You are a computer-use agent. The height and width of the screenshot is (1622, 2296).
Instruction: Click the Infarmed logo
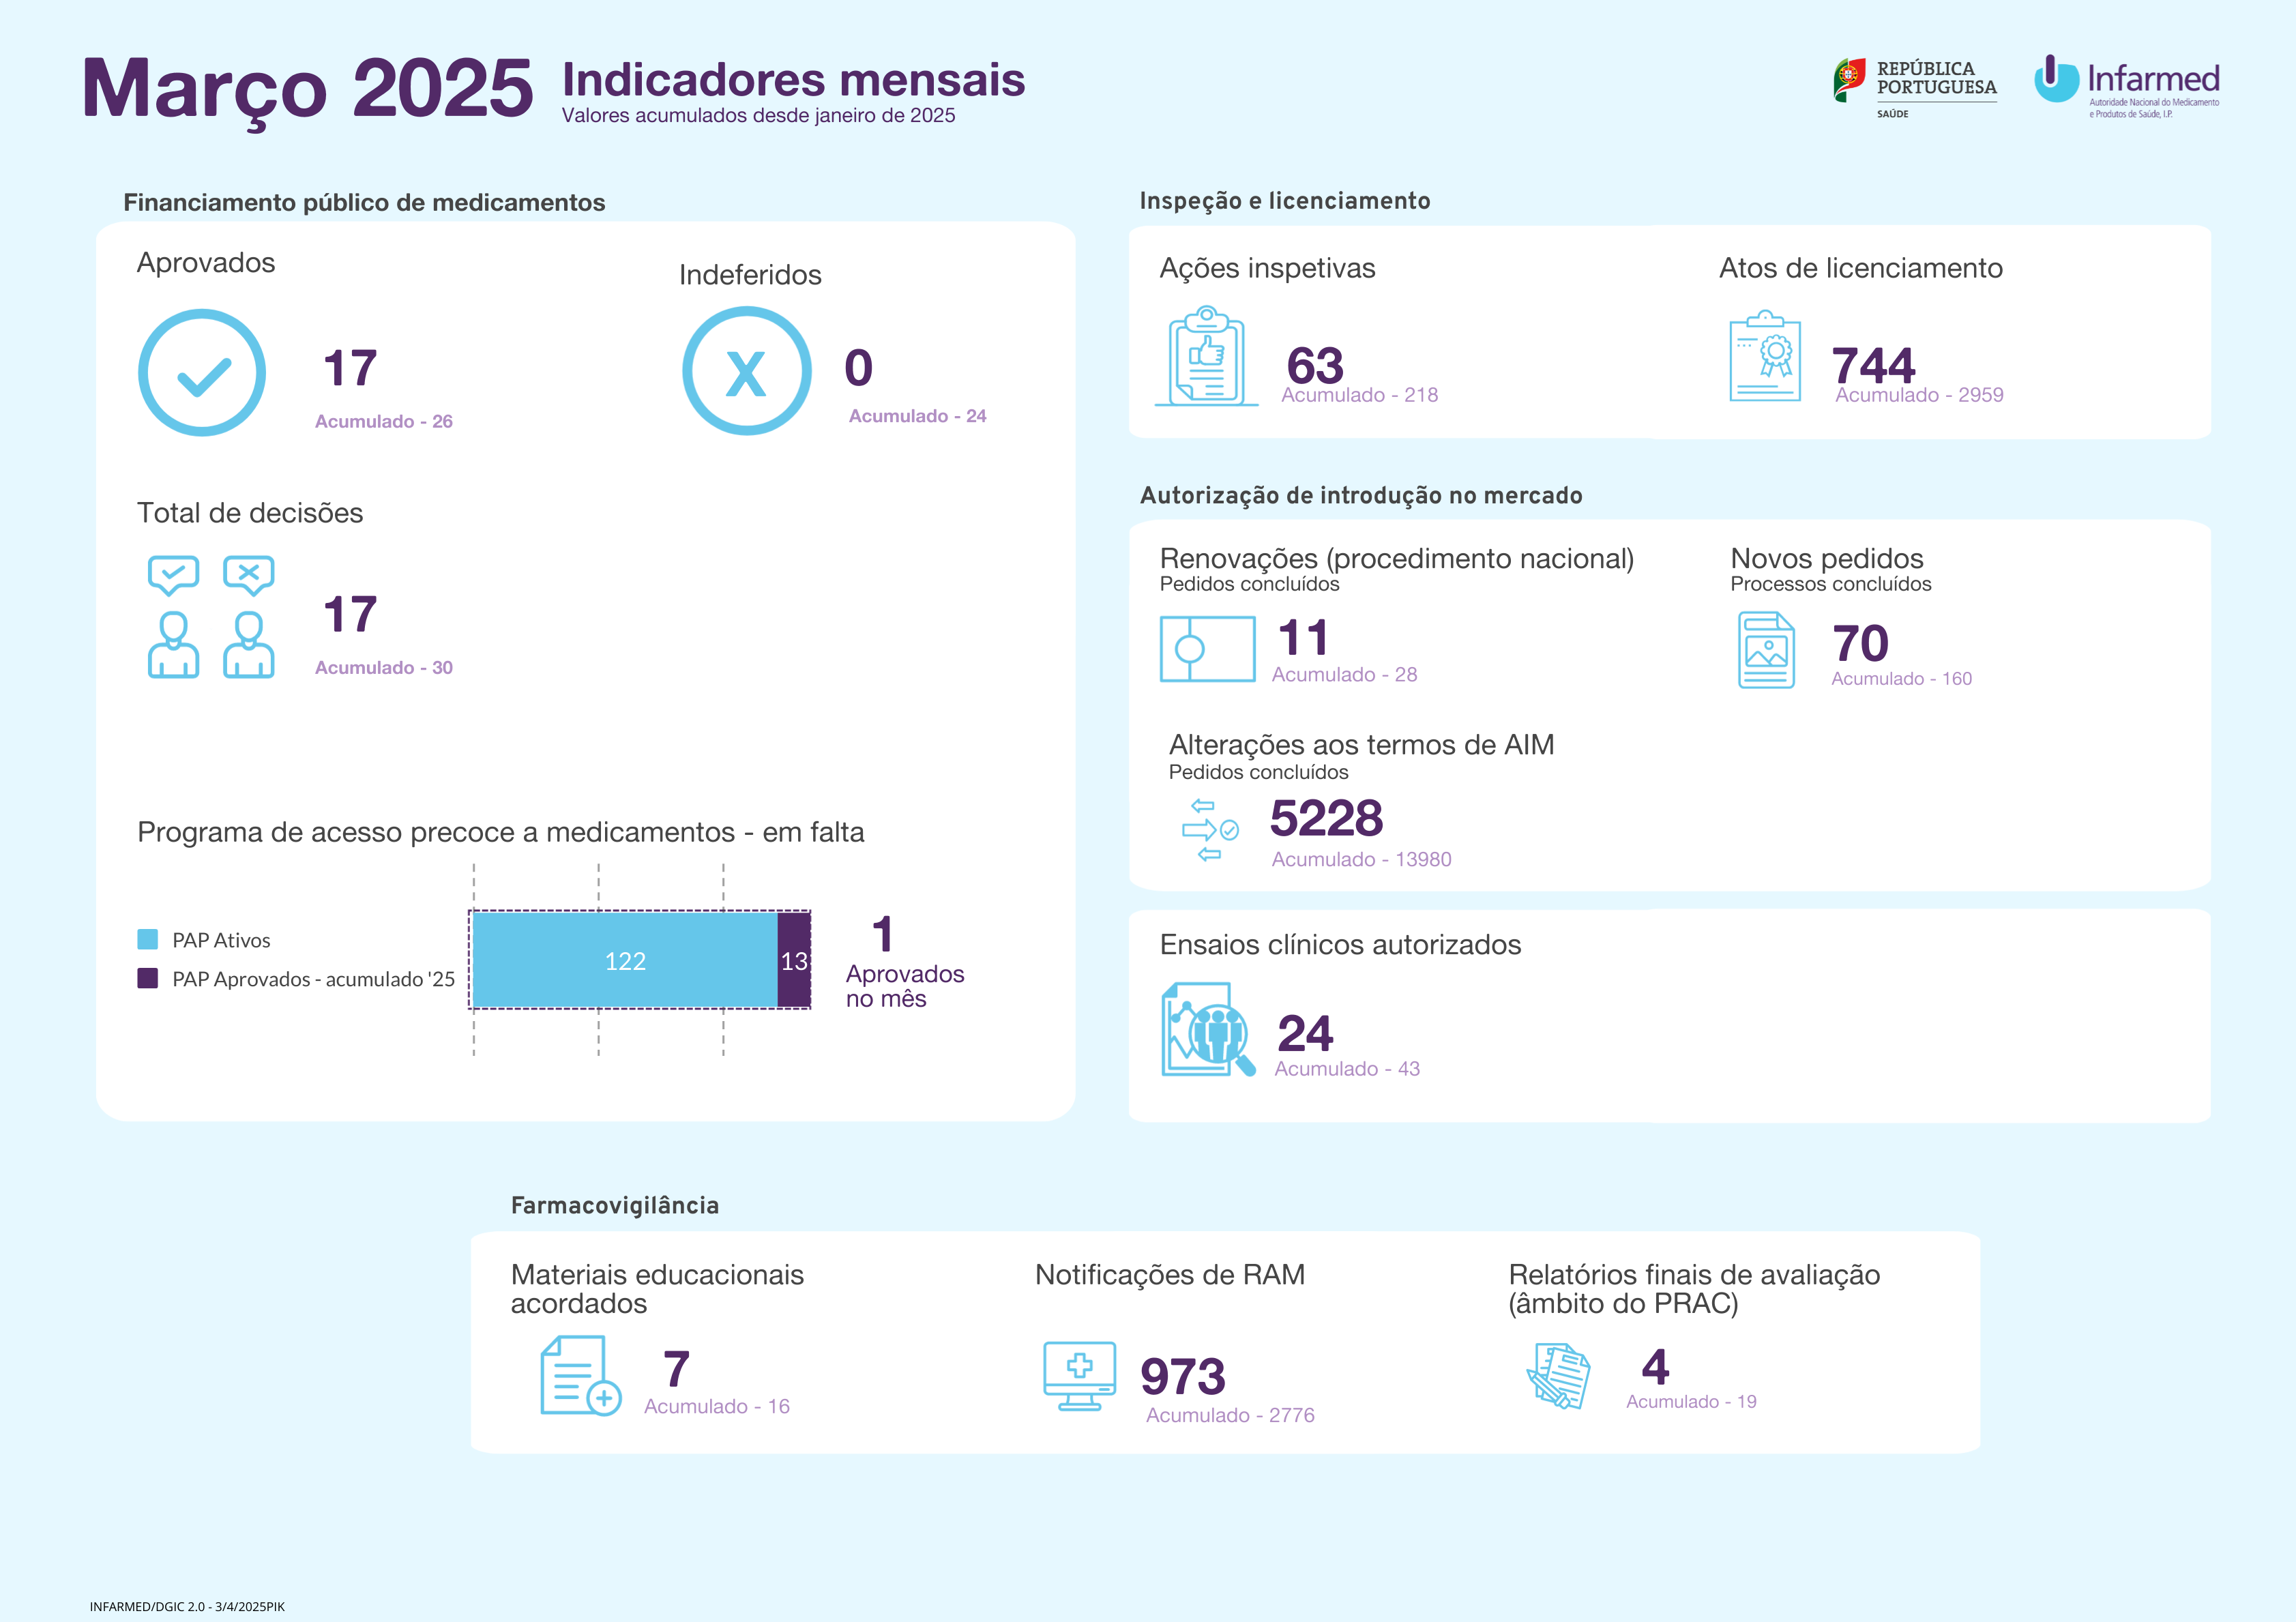click(2126, 84)
